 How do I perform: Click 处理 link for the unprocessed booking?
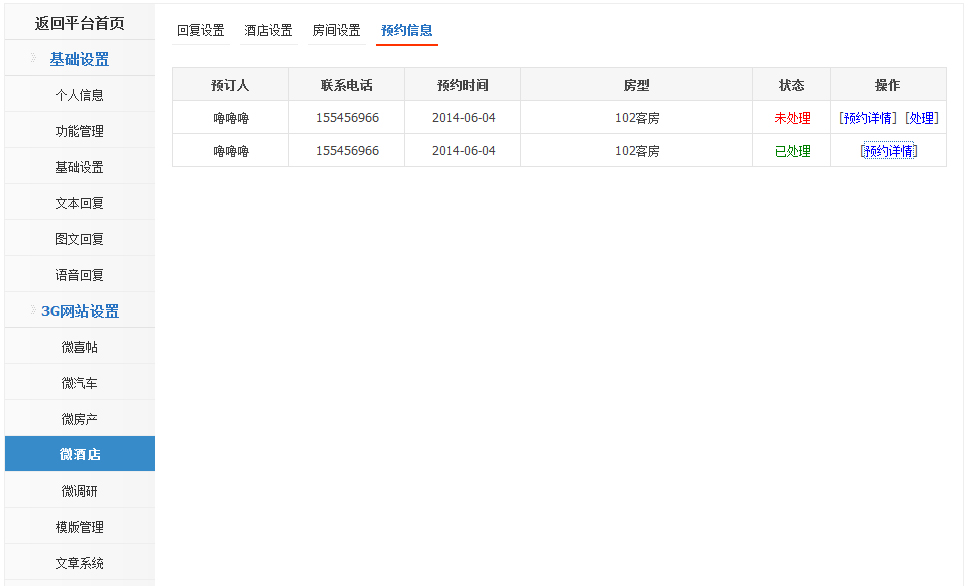(x=922, y=118)
